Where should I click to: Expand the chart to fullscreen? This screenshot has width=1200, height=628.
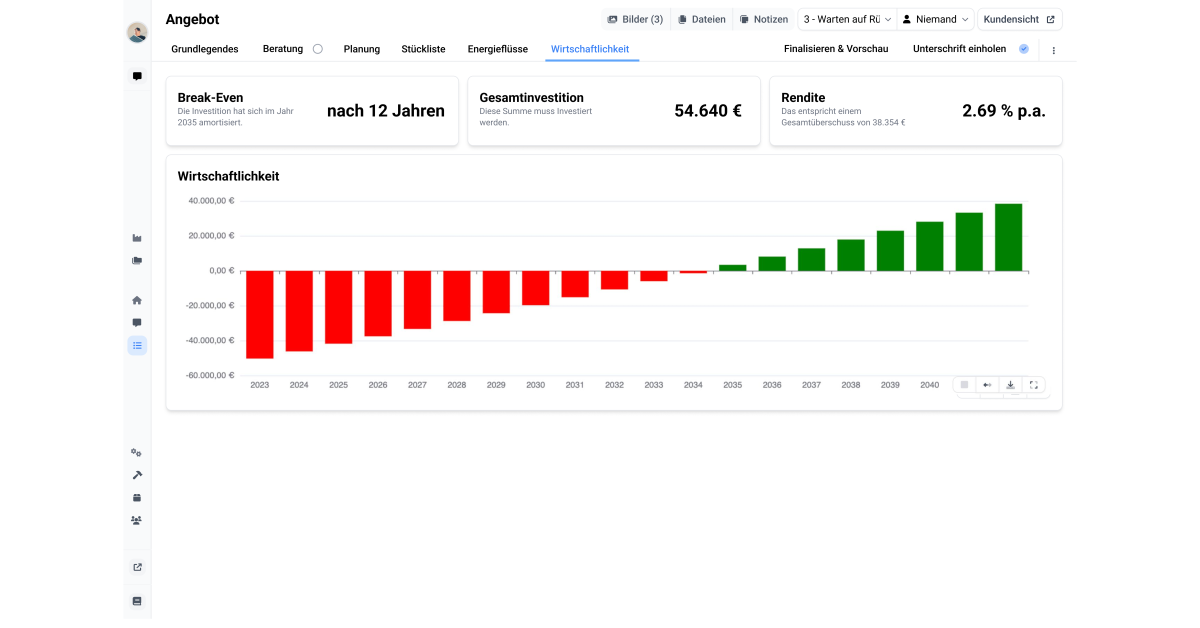click(x=1034, y=385)
